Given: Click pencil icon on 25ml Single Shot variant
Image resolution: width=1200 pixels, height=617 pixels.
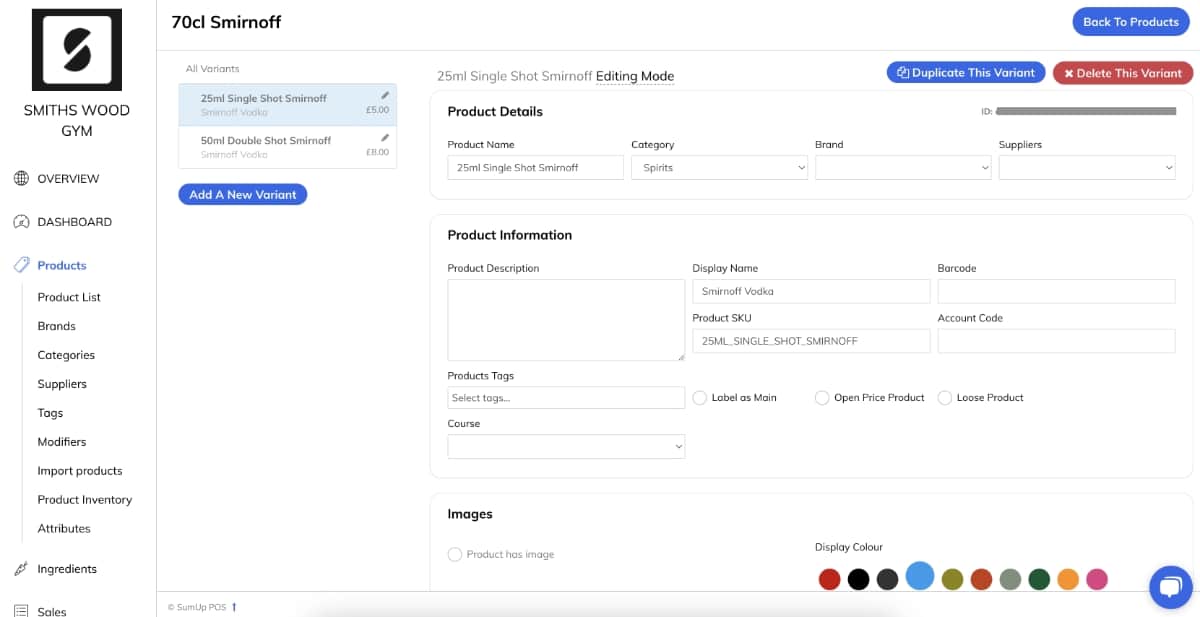Looking at the screenshot, I should click(385, 96).
